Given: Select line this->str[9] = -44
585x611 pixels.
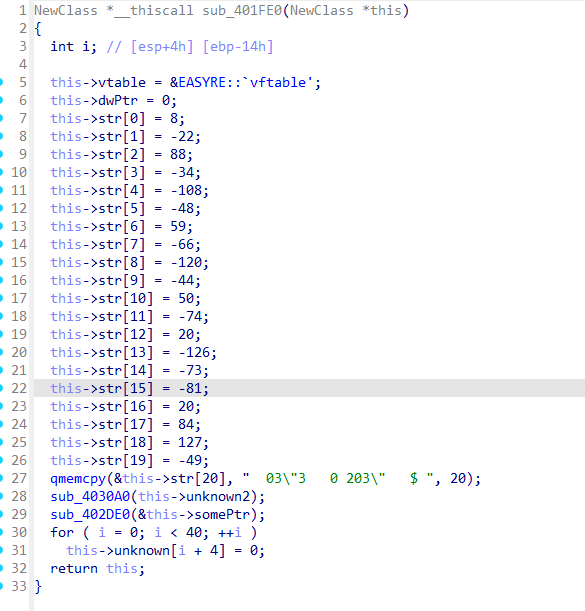Looking at the screenshot, I should click(125, 280).
